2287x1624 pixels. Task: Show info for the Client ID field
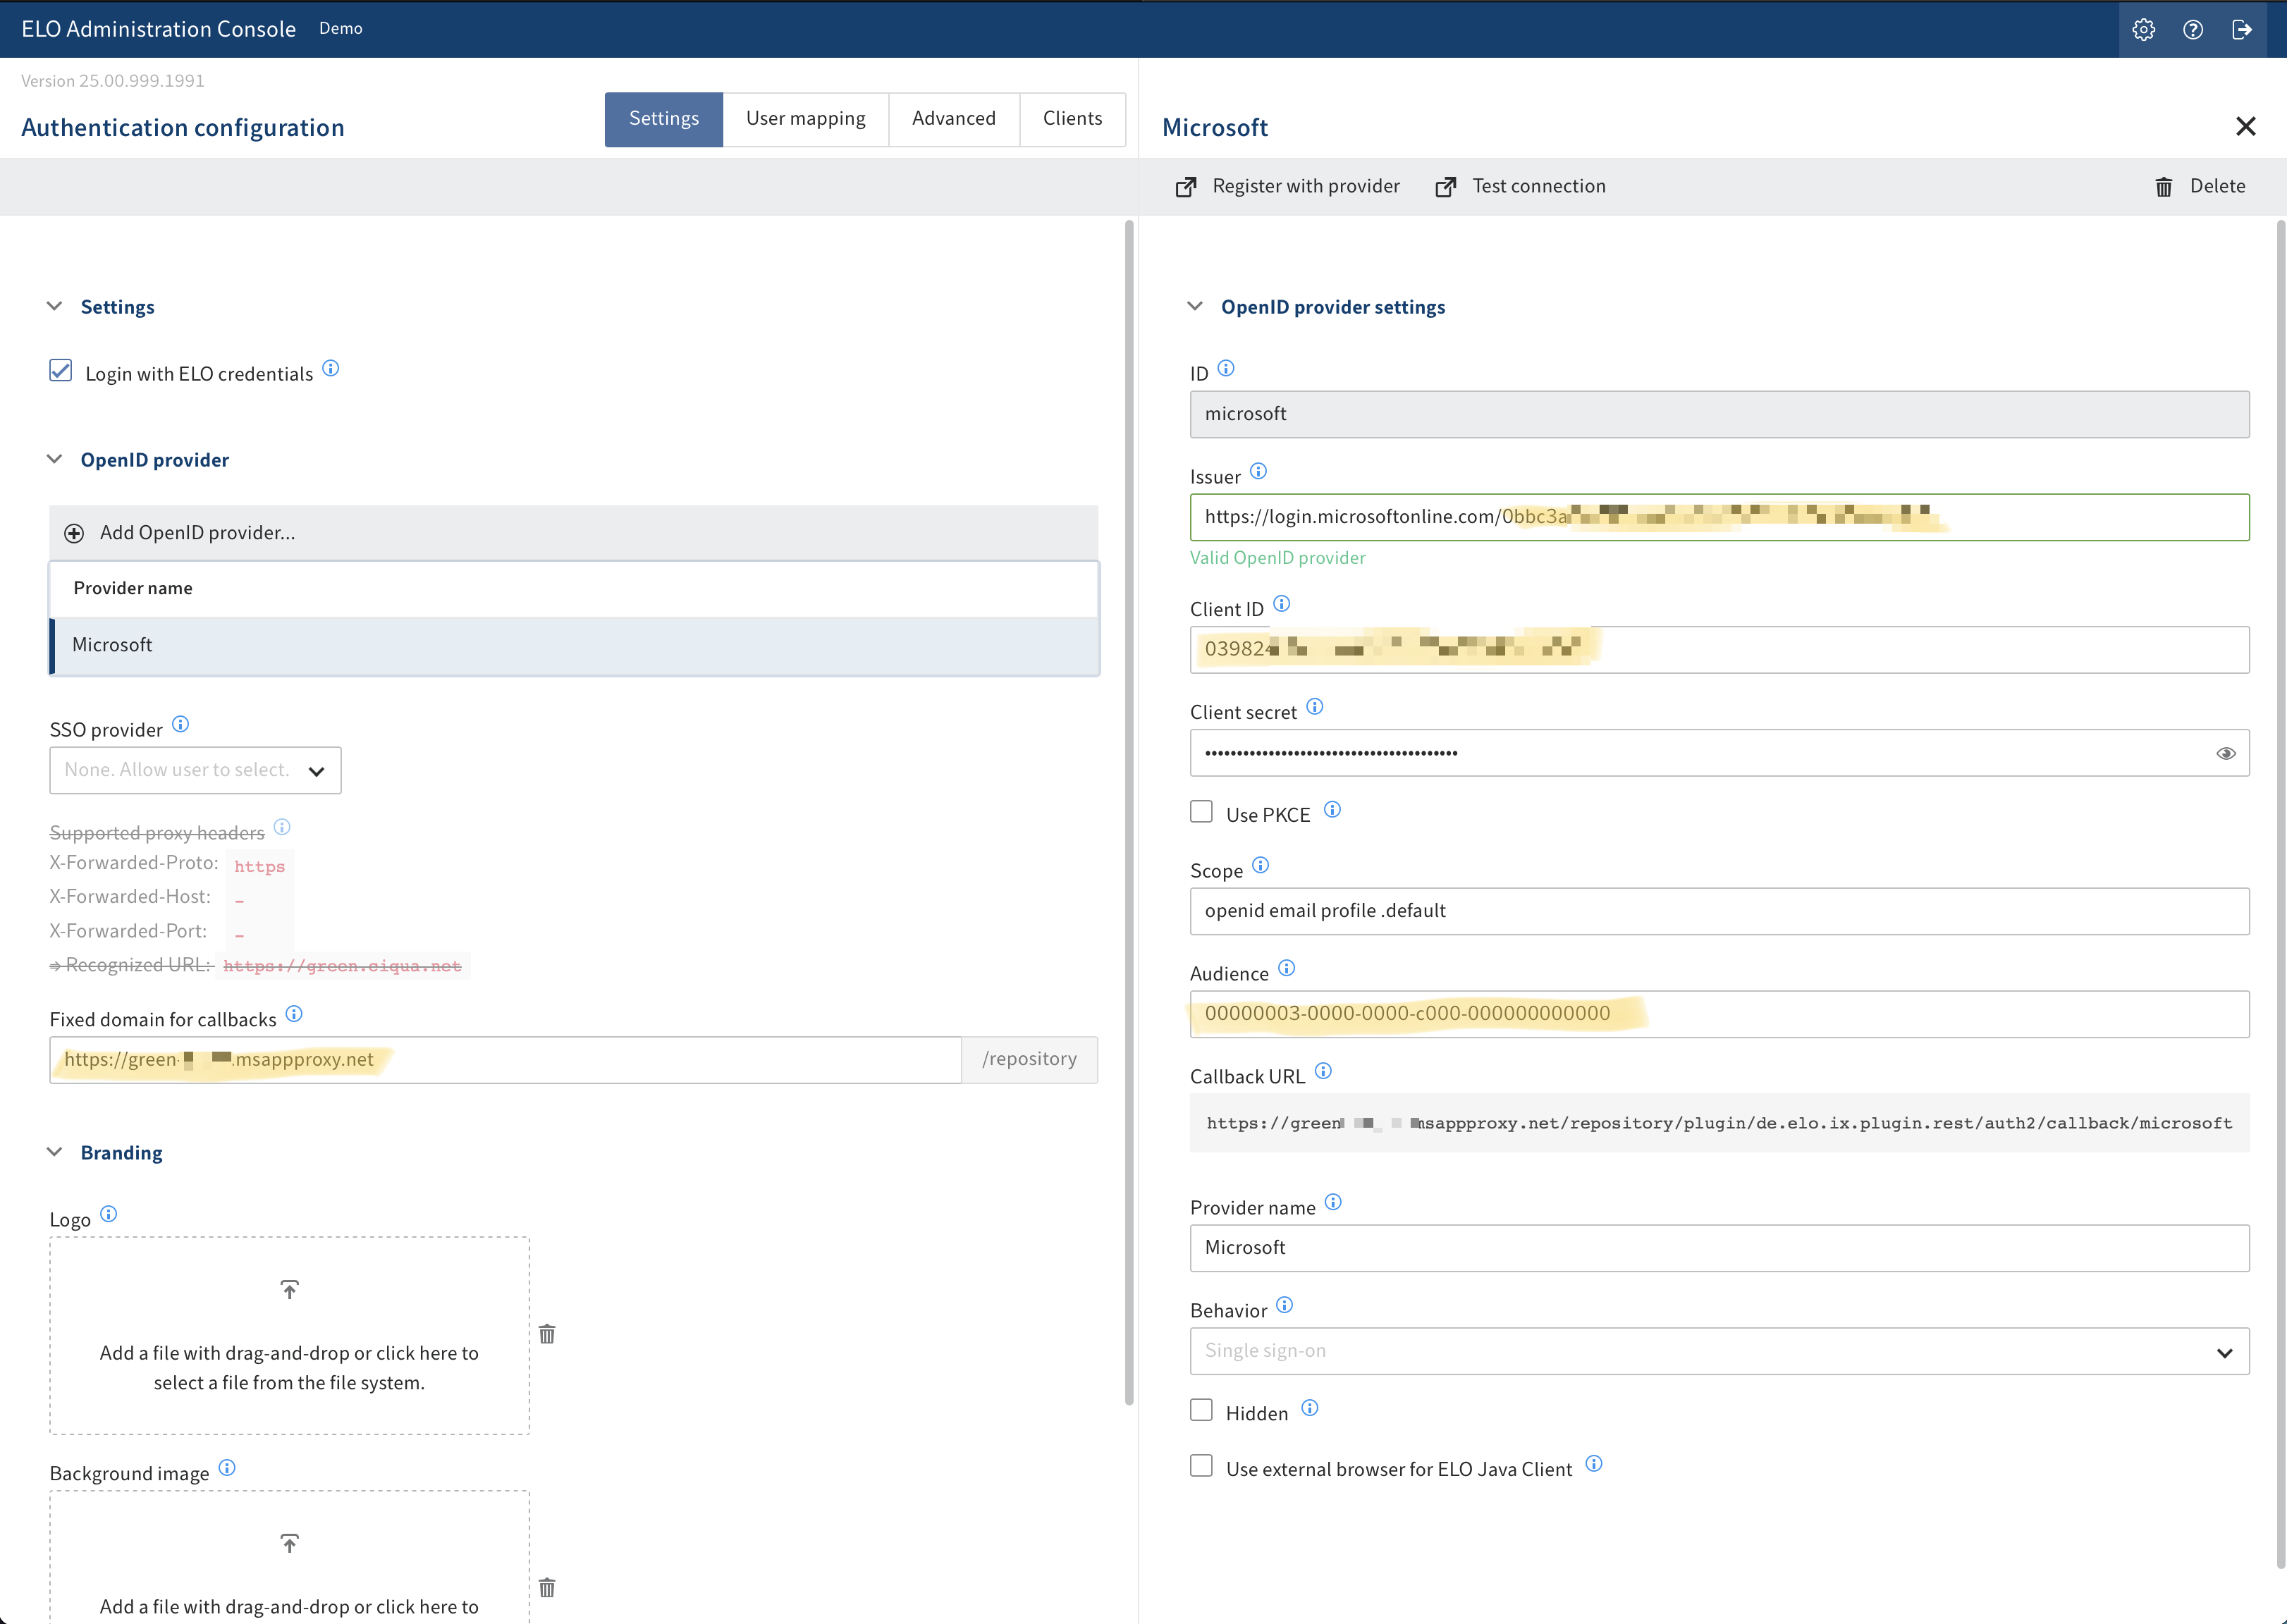point(1282,604)
